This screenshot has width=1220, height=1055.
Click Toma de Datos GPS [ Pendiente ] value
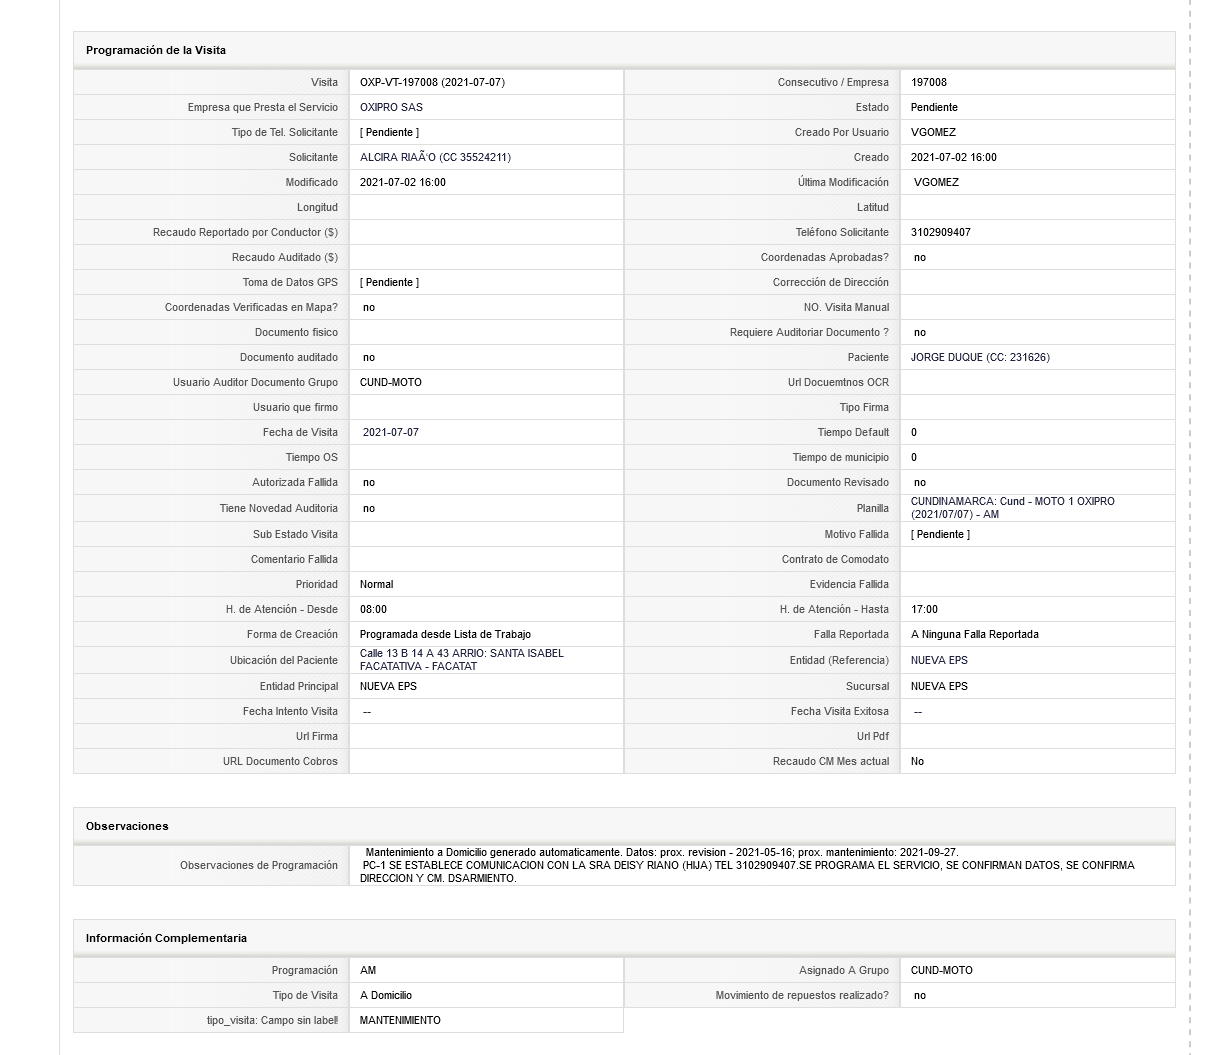pyautogui.click(x=389, y=282)
